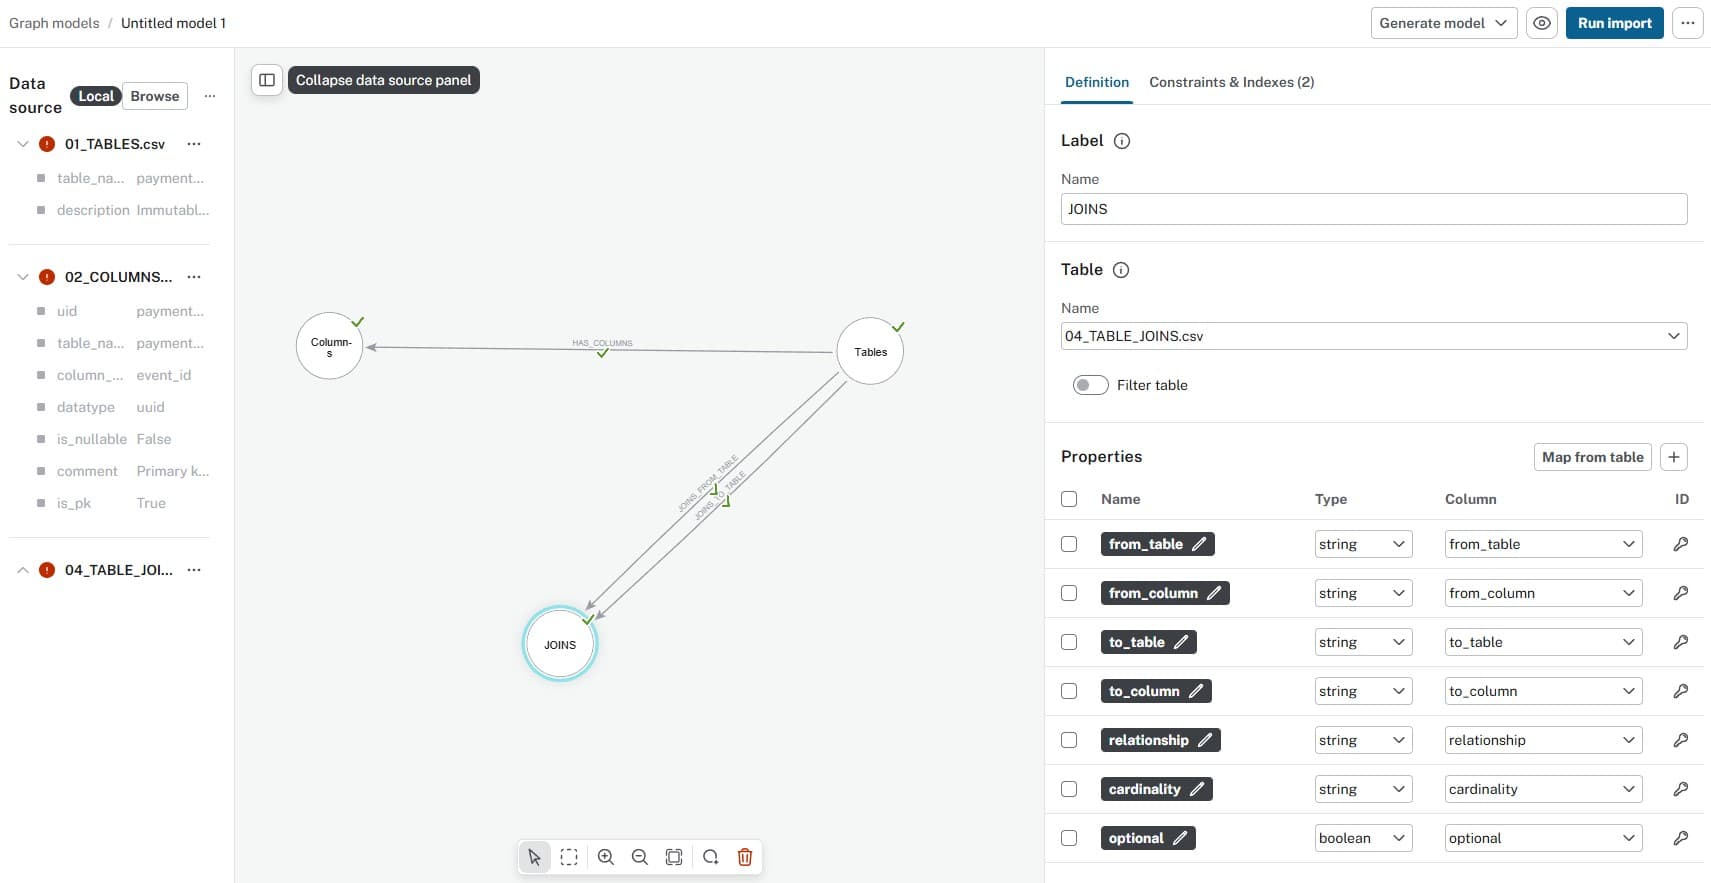Toggle the Filter table switch

tap(1090, 385)
